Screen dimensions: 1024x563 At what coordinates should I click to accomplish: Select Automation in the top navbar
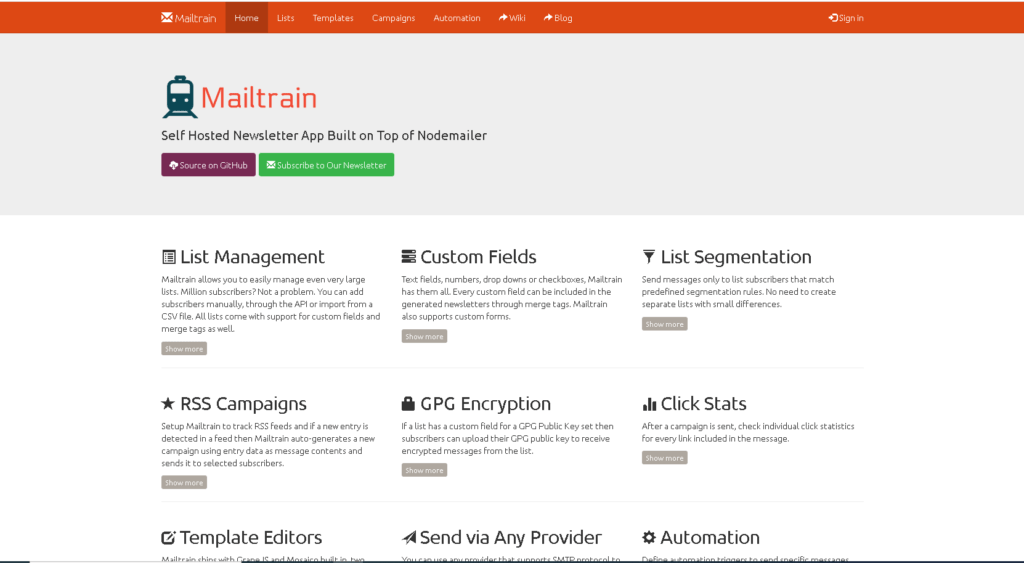coord(456,18)
